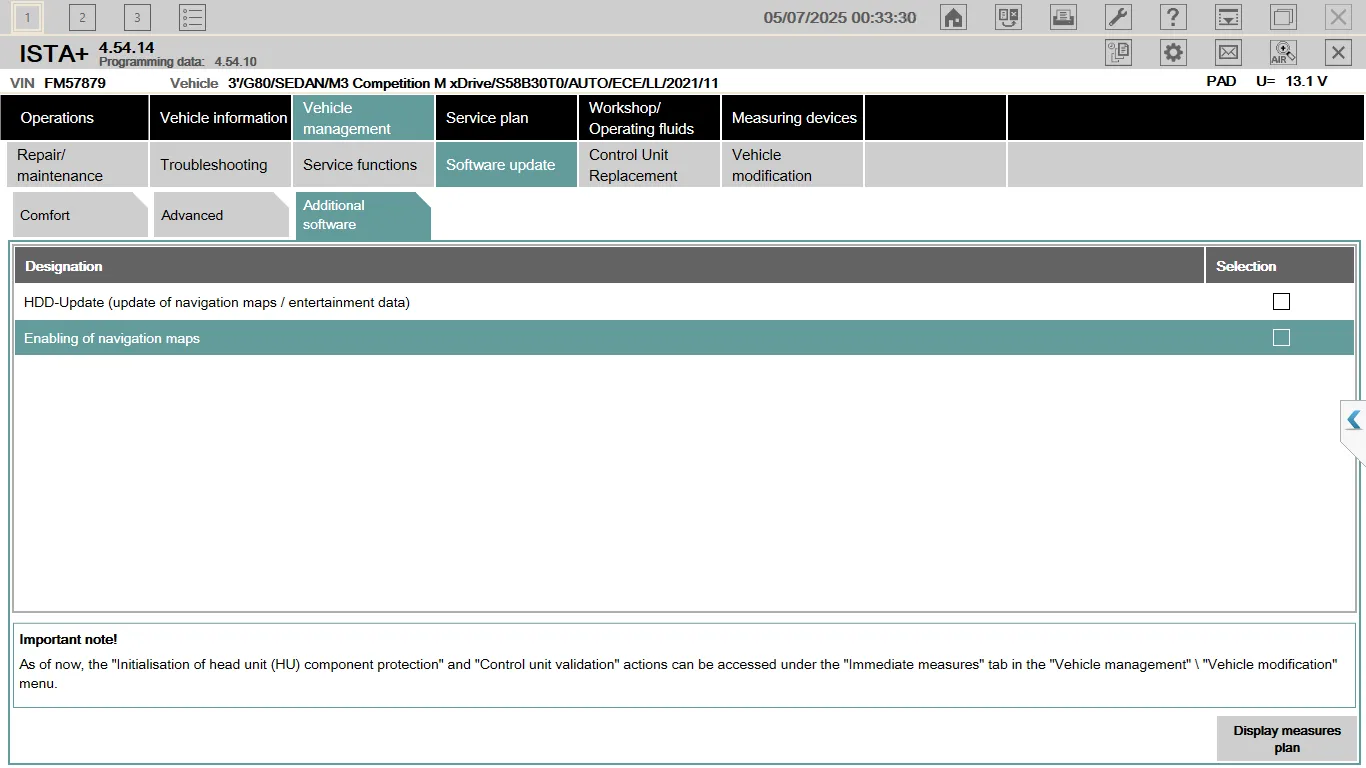Click the Designation column header
This screenshot has height=768, width=1366.
(x=609, y=266)
